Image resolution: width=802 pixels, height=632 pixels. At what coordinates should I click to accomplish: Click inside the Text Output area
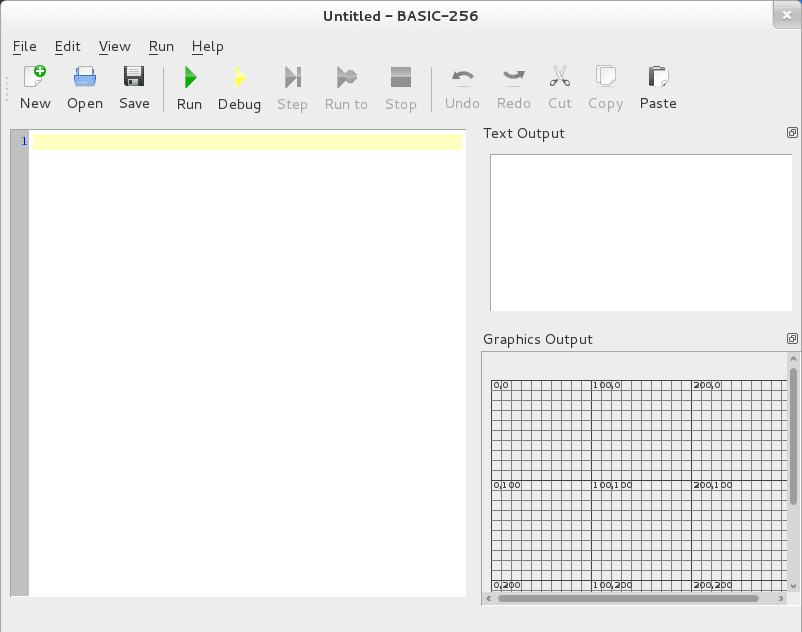click(641, 233)
